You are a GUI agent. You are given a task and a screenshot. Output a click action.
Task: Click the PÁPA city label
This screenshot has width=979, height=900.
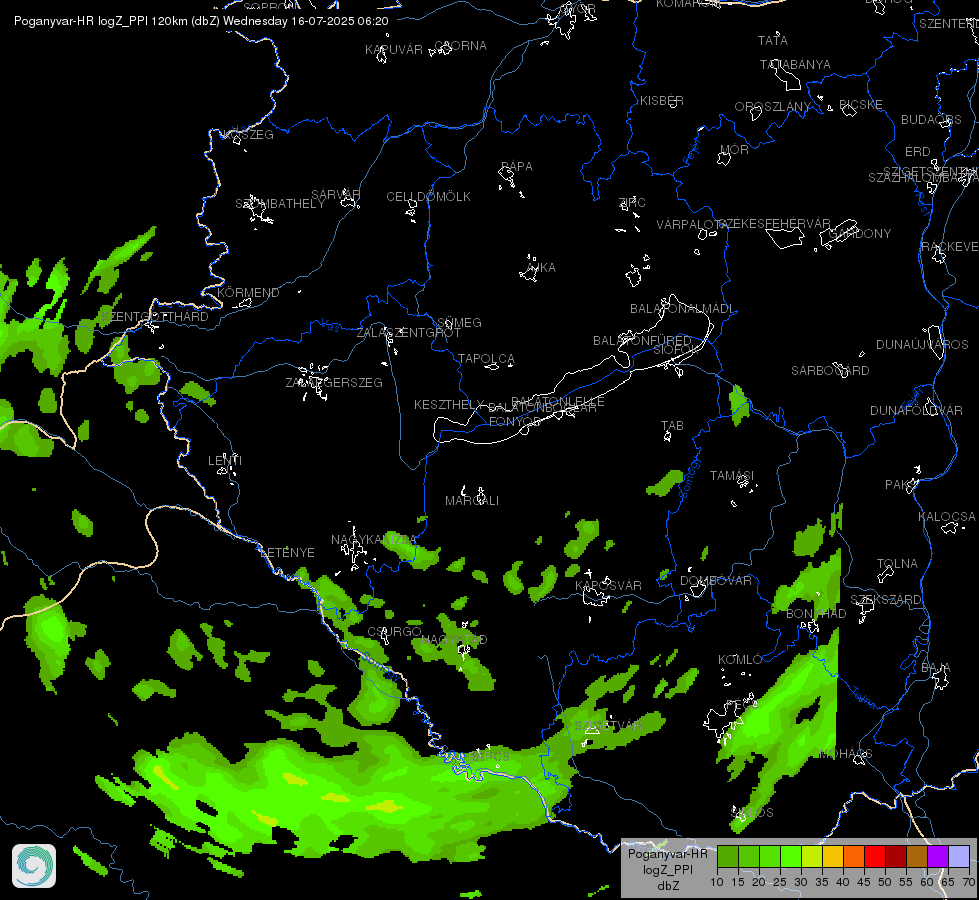[517, 167]
